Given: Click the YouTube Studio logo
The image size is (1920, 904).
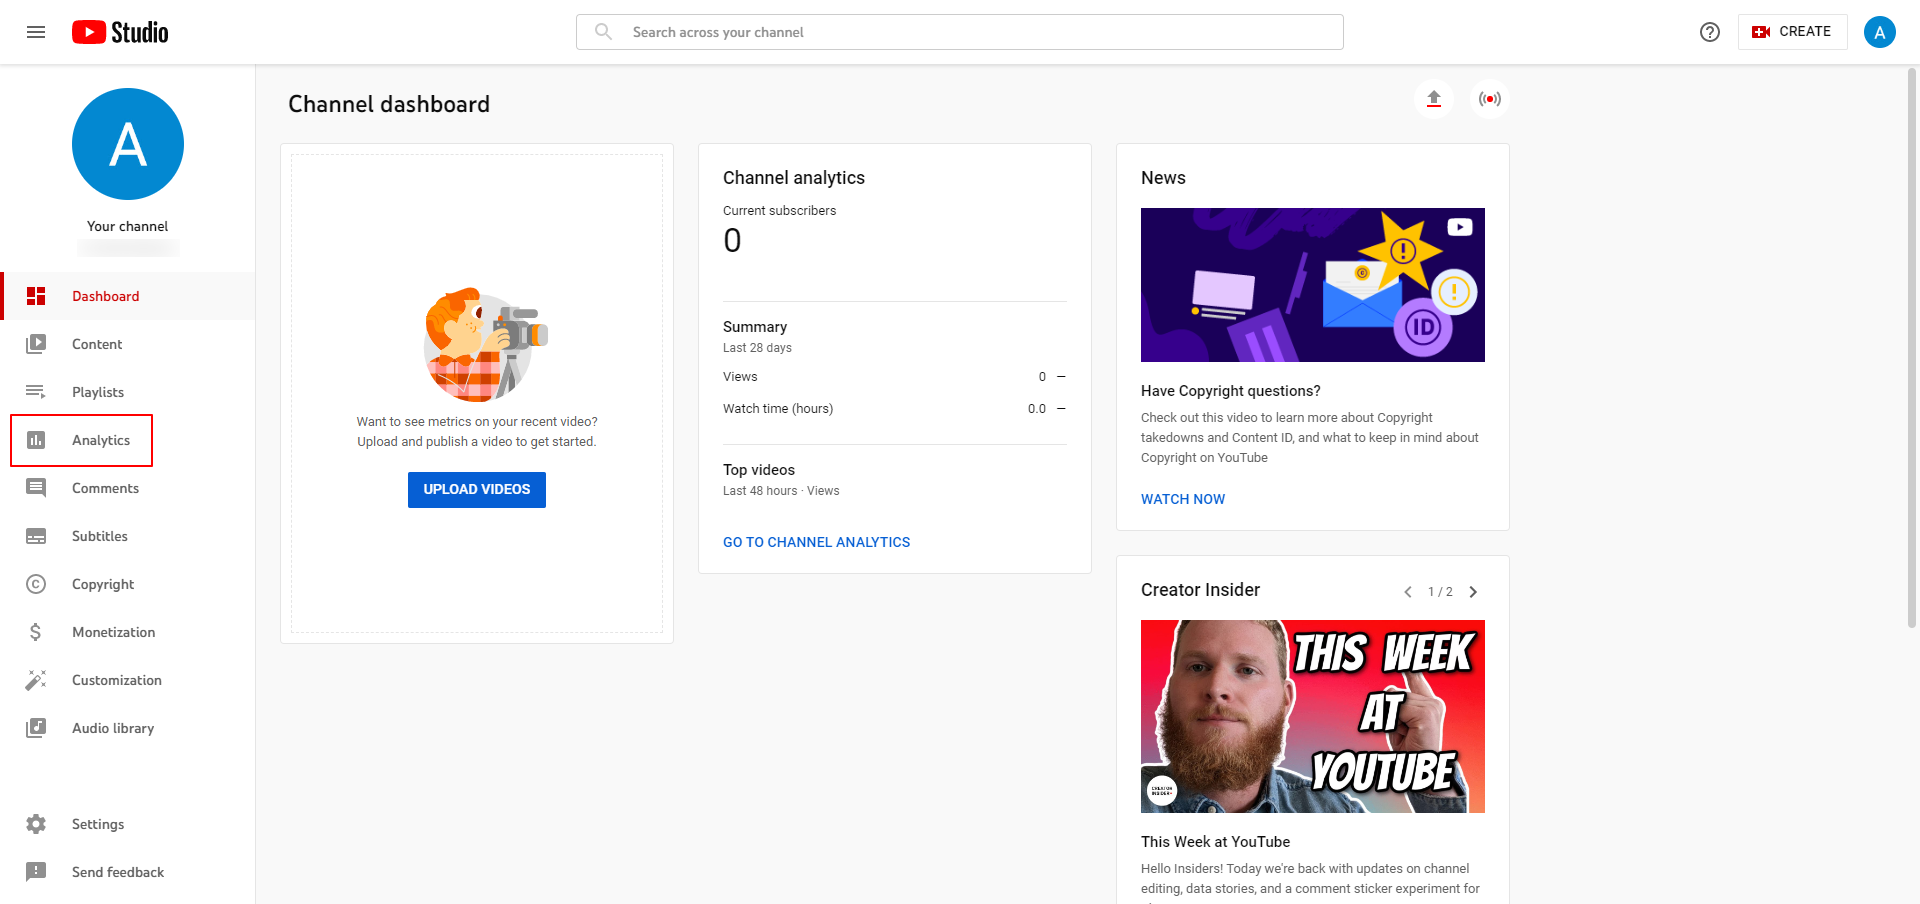Looking at the screenshot, I should [x=120, y=32].
